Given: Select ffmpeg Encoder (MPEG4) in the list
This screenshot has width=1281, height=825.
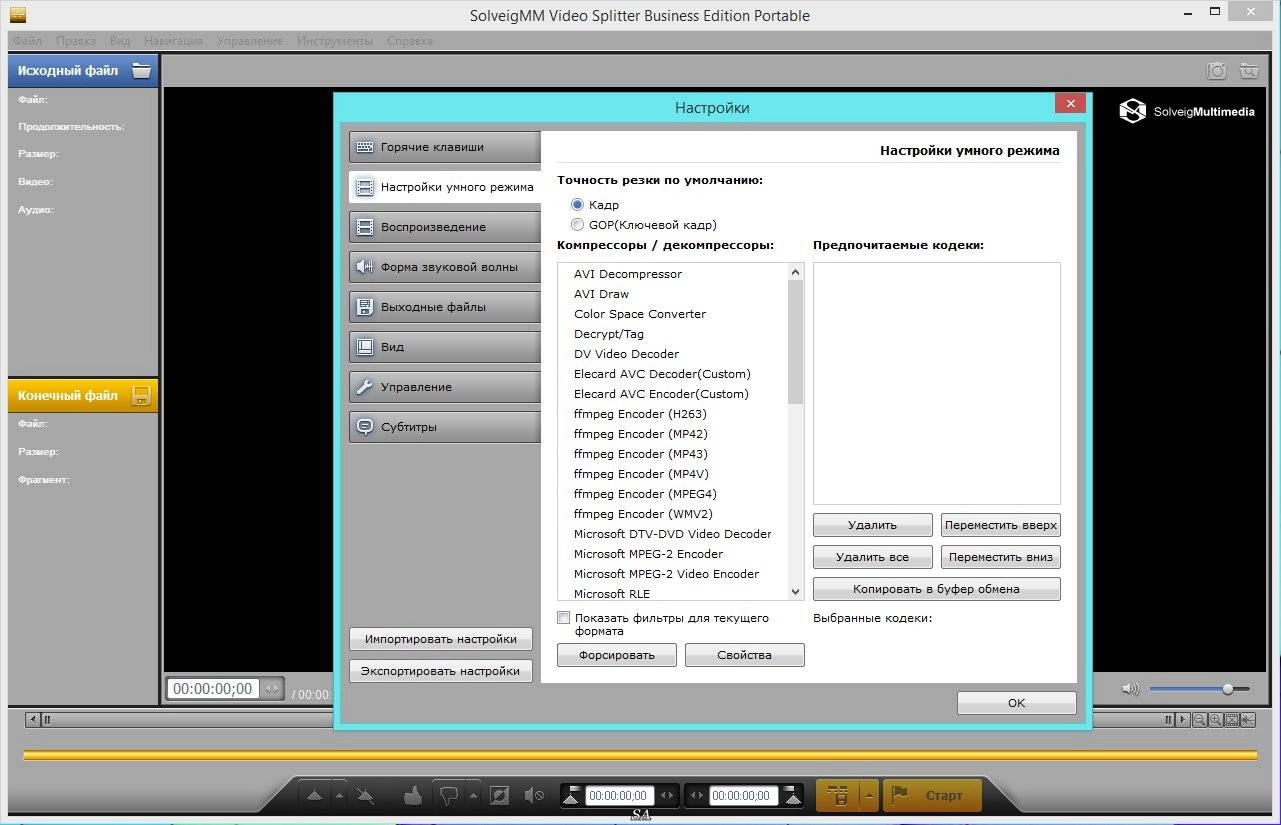Looking at the screenshot, I should coord(645,494).
